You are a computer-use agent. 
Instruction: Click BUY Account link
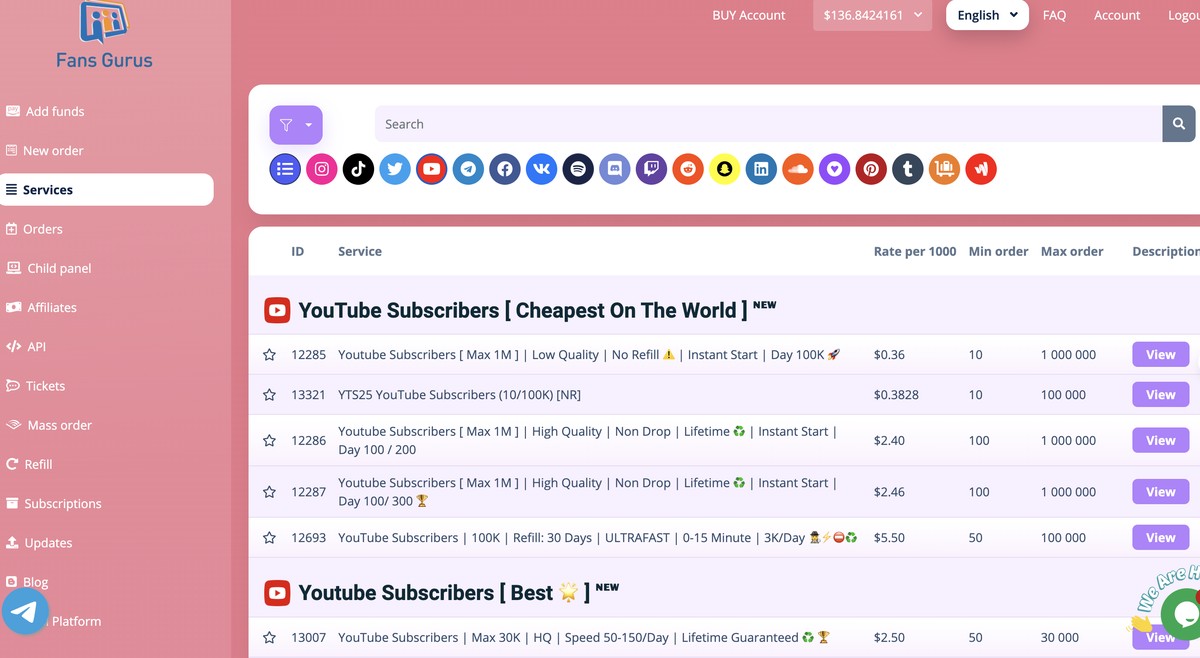(748, 15)
